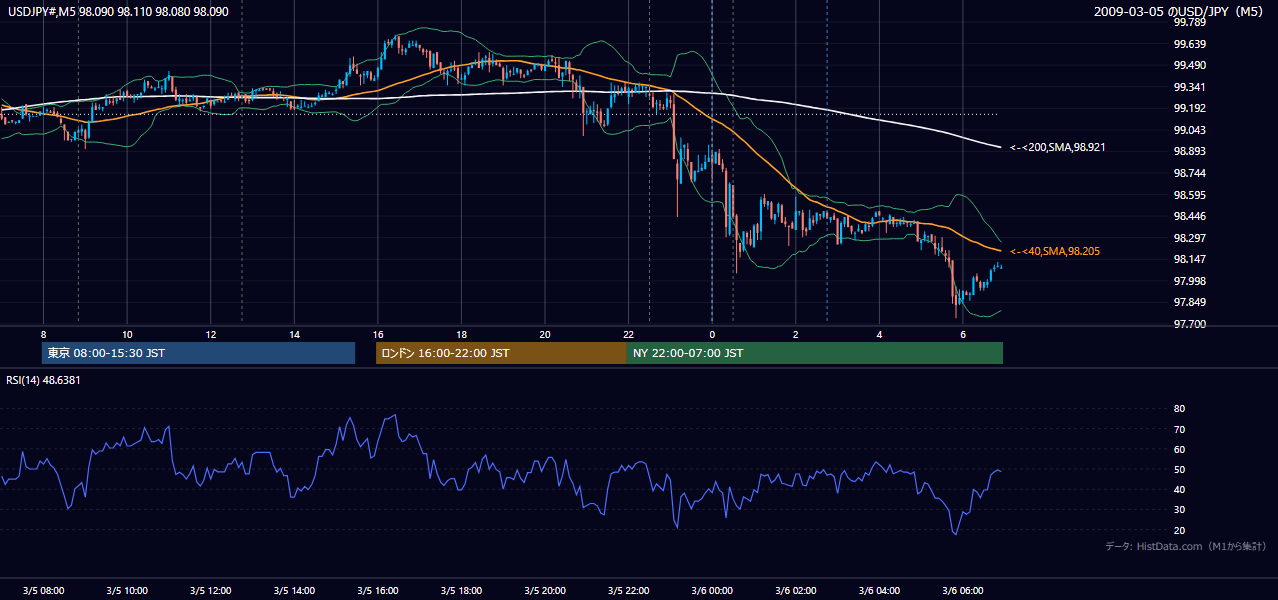This screenshot has height=600, width=1278.
Task: Click price axis value 99.639
Action: (x=1190, y=44)
